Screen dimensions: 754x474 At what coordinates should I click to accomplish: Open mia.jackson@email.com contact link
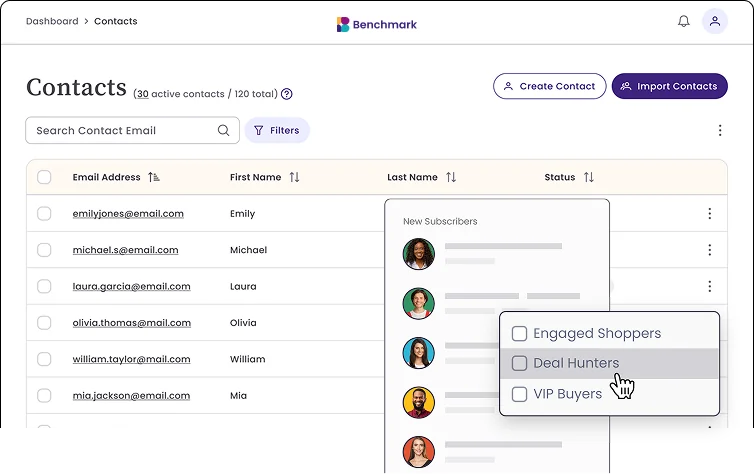click(x=131, y=396)
